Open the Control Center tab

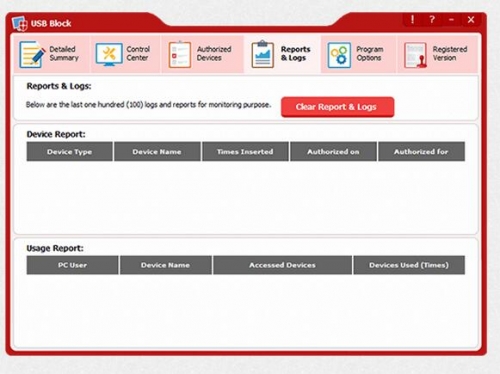click(x=126, y=54)
